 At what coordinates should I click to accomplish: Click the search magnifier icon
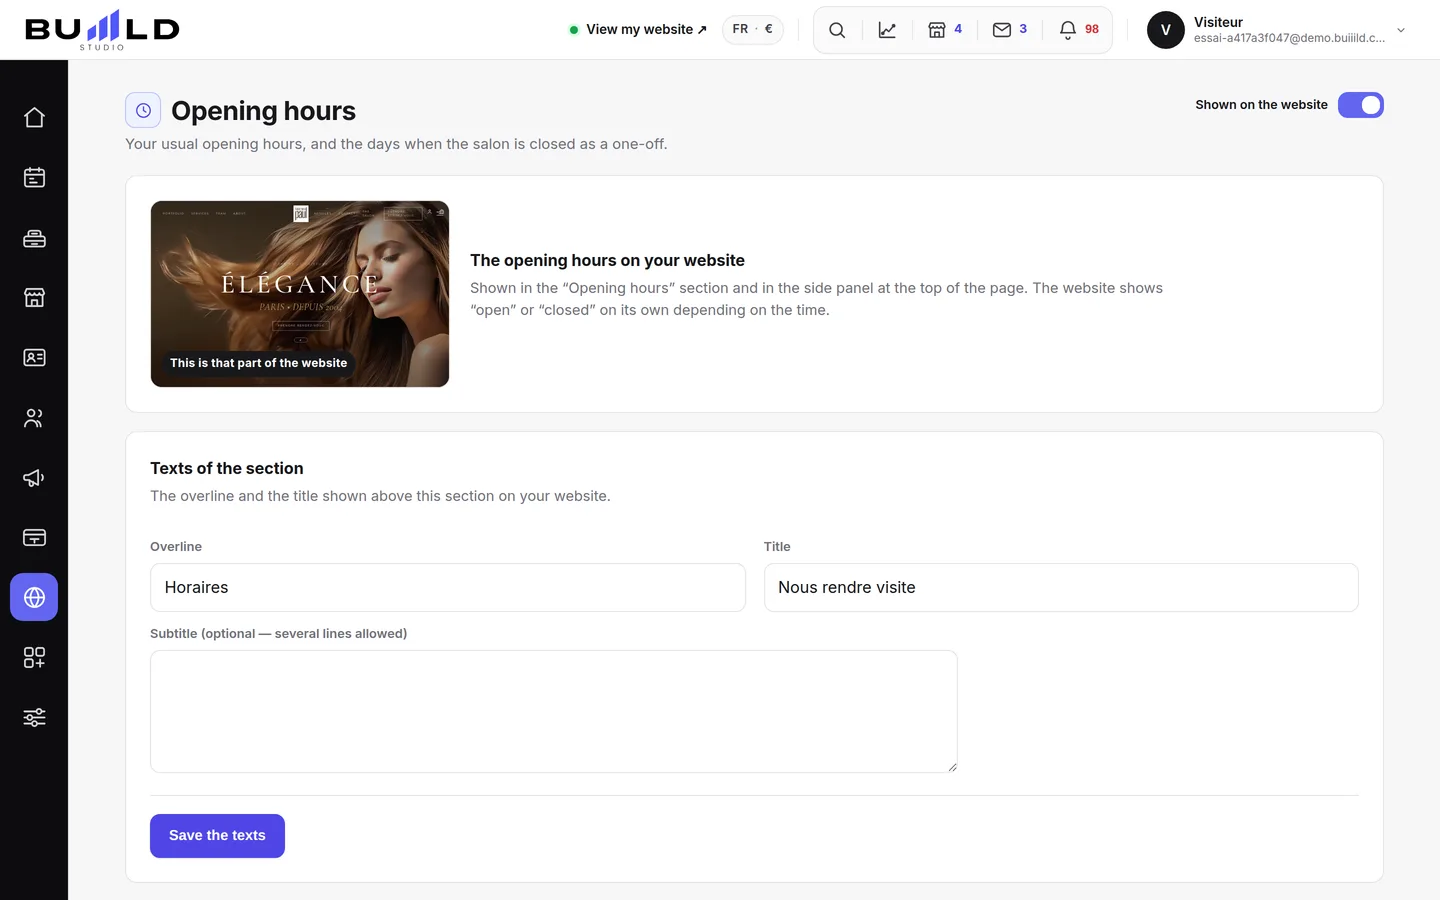coord(837,30)
